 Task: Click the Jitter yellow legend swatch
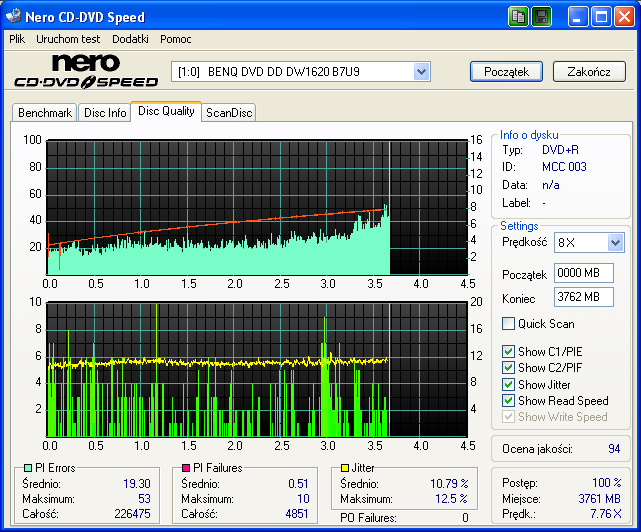[x=345, y=467]
